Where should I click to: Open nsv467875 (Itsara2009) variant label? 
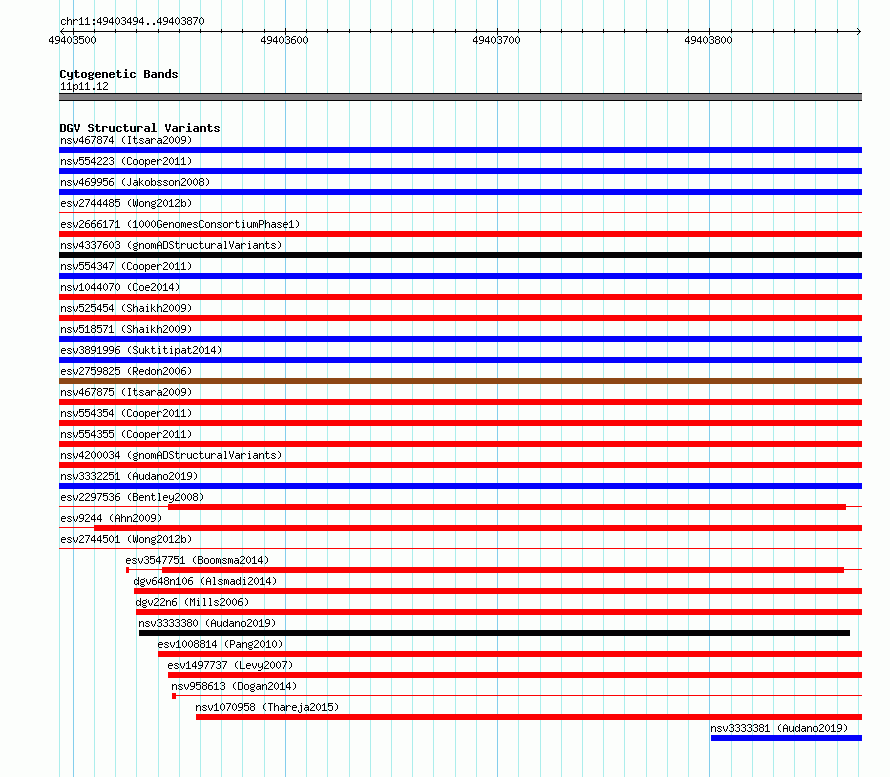coord(126,392)
